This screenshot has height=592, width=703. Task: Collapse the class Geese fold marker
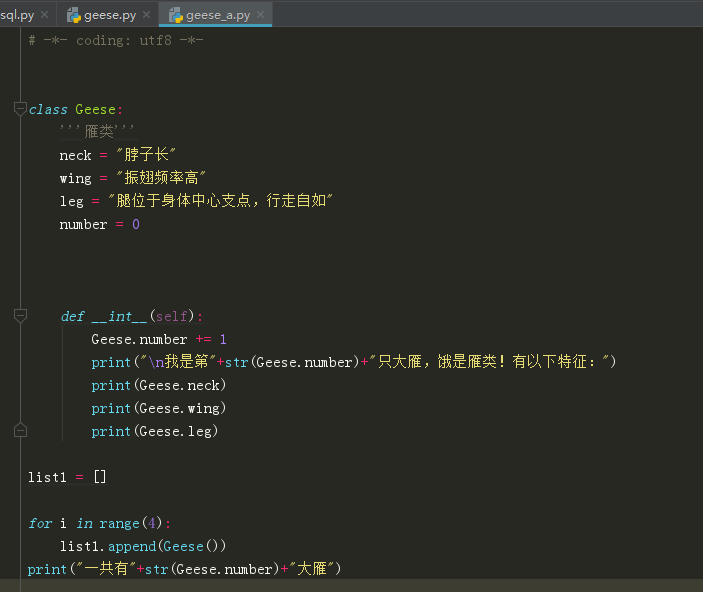click(x=20, y=109)
